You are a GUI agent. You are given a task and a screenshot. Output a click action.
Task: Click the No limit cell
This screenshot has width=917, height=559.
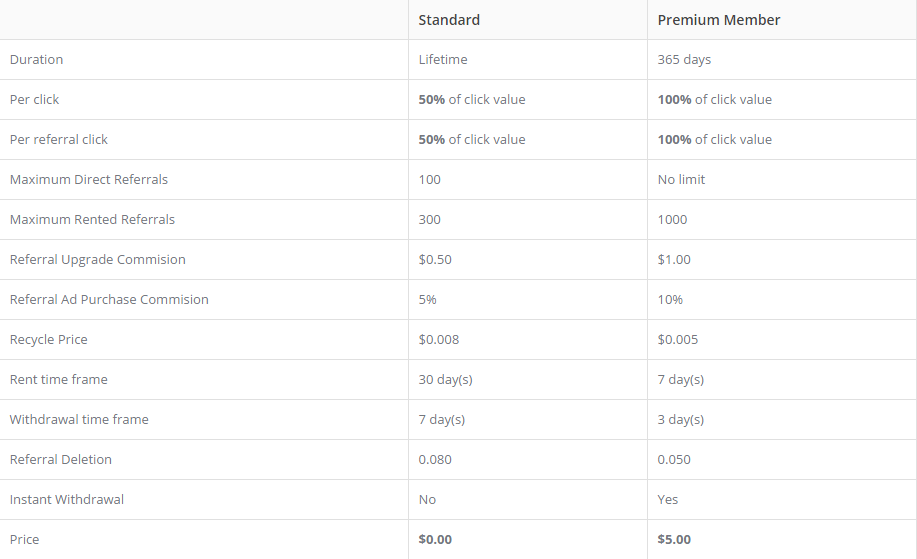681,180
